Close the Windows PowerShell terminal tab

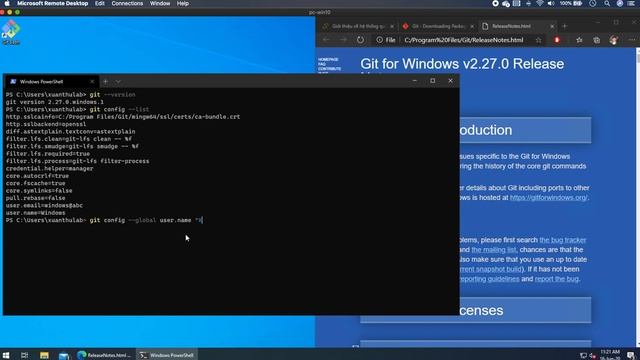pos(92,82)
